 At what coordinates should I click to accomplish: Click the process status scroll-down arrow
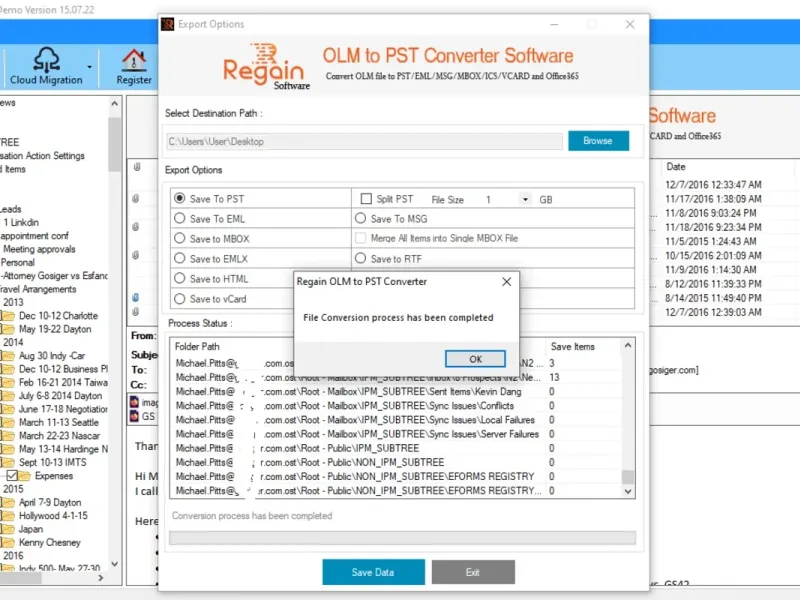628,491
